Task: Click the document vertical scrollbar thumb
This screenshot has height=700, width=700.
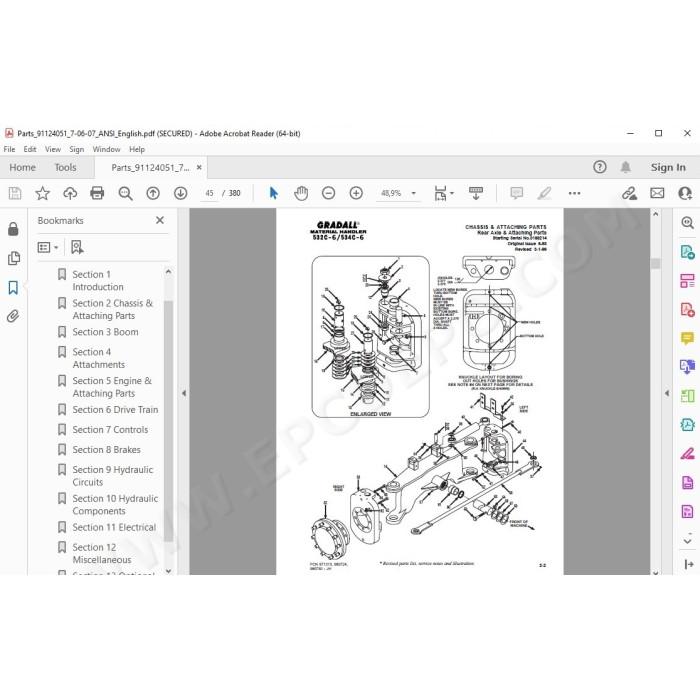Action: point(655,263)
